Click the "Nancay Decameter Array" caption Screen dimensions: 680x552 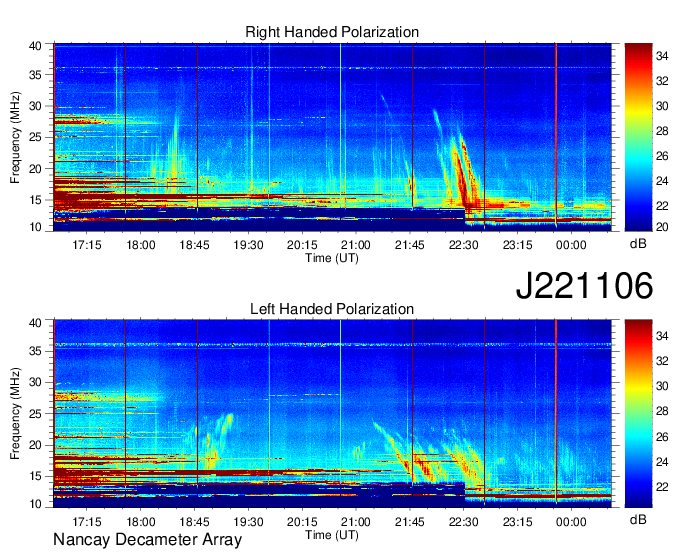click(x=147, y=540)
